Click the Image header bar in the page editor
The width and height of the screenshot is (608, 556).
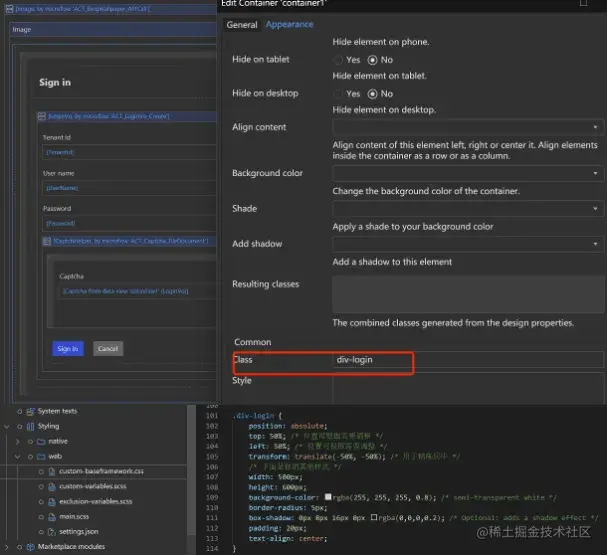coord(113,29)
